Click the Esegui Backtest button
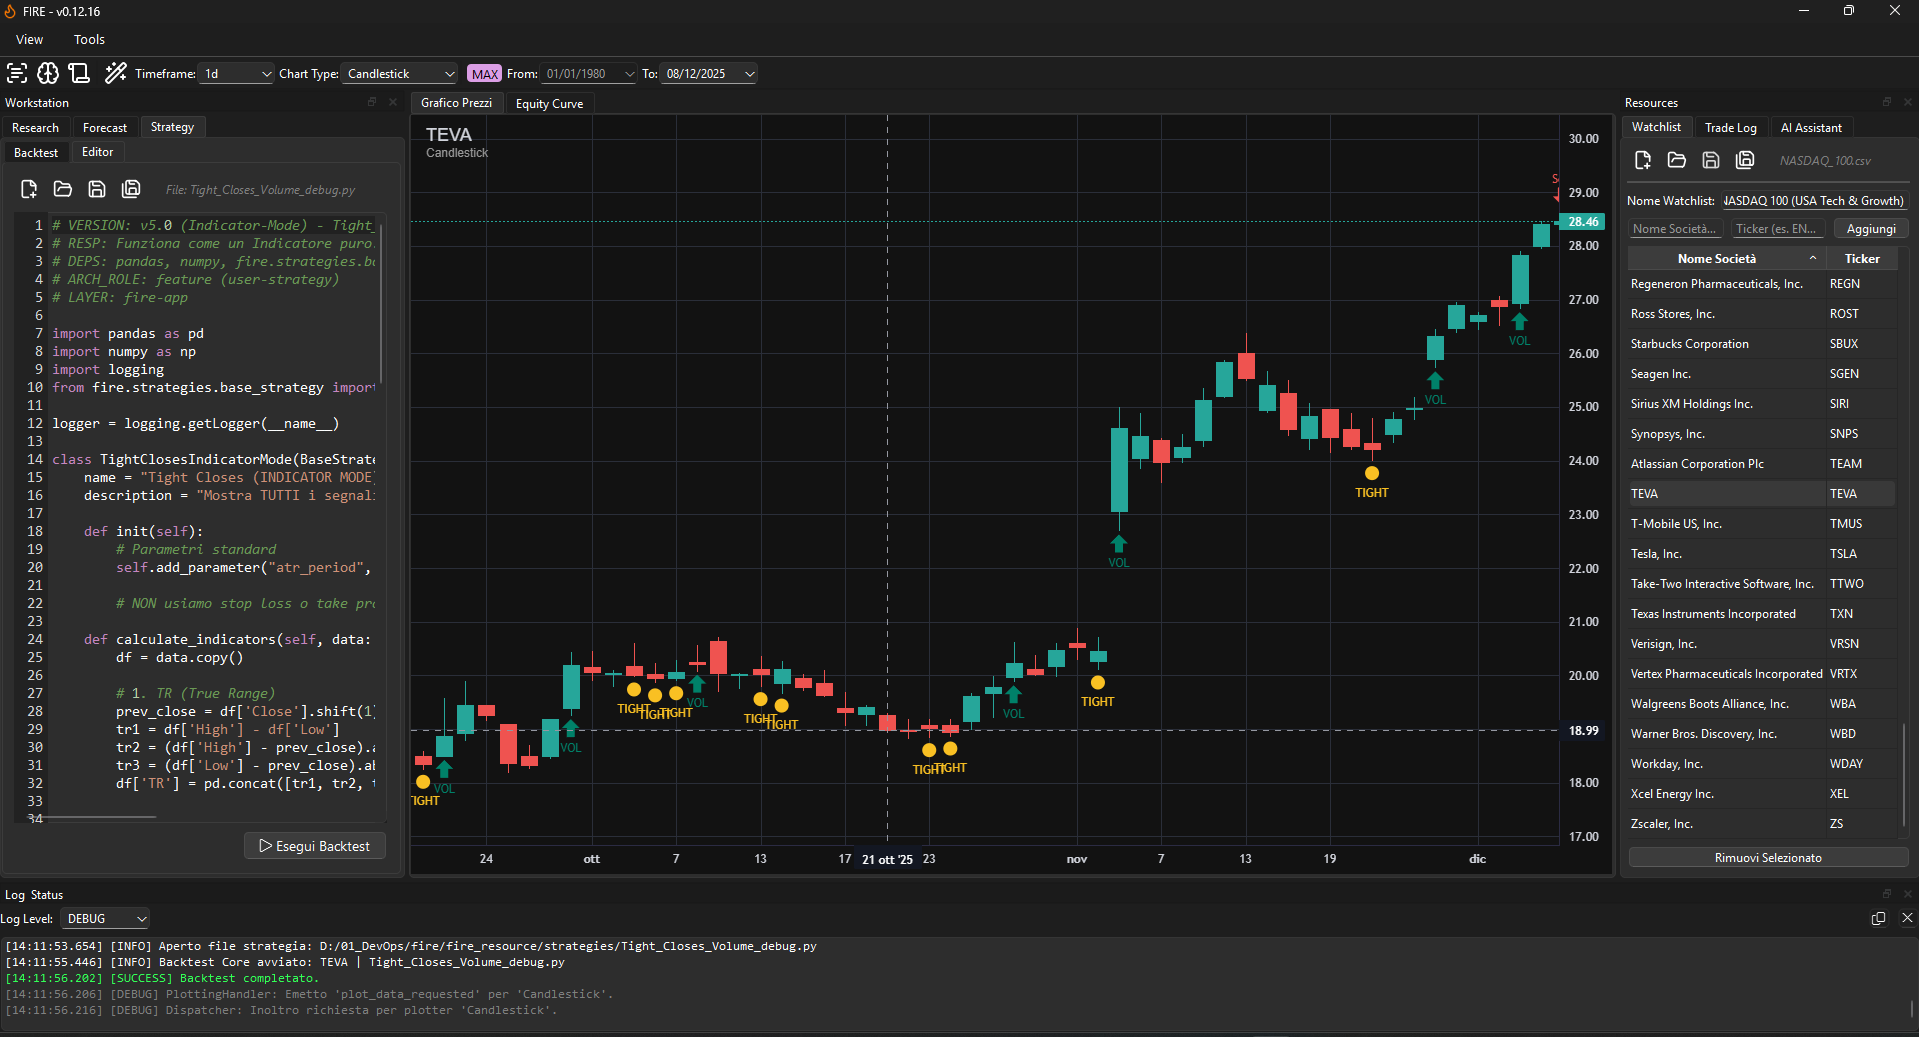This screenshot has height=1037, width=1919. (x=315, y=846)
